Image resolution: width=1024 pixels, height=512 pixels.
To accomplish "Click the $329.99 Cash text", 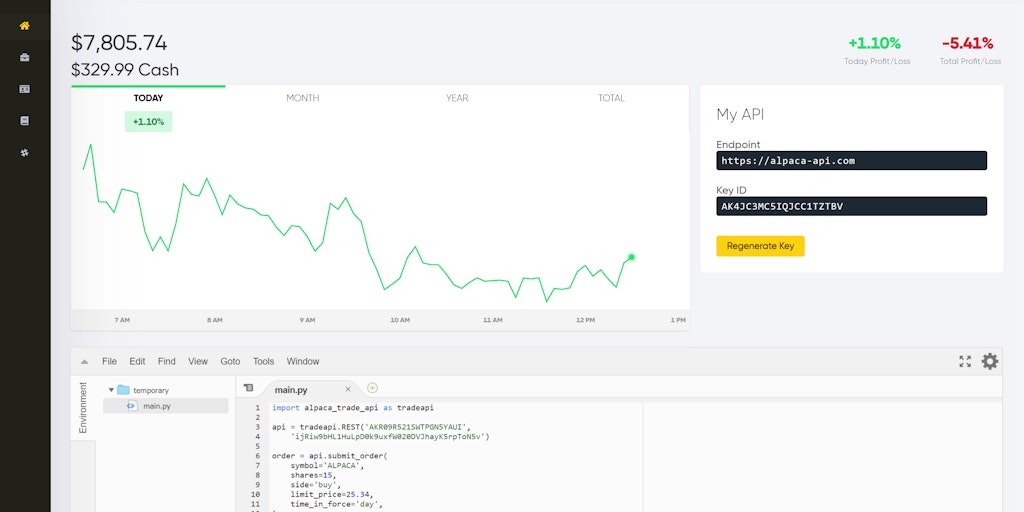I will [125, 70].
